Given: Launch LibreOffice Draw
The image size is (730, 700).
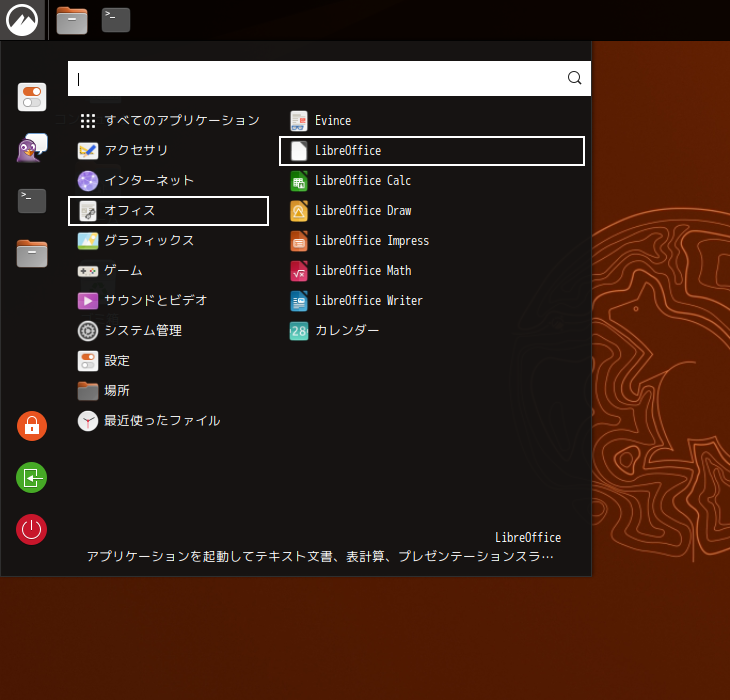Looking at the screenshot, I should (x=432, y=211).
